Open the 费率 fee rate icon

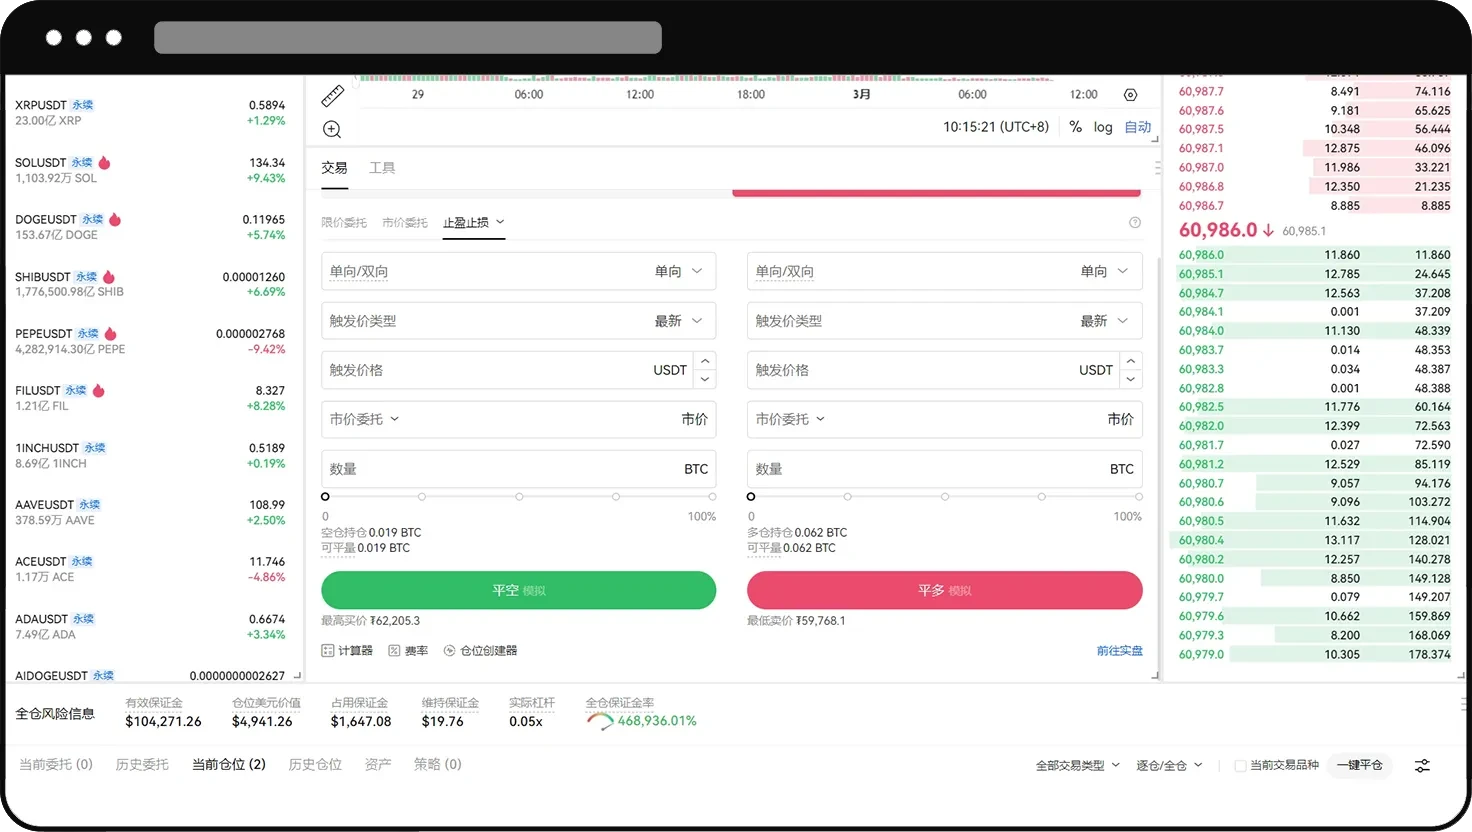(x=408, y=651)
